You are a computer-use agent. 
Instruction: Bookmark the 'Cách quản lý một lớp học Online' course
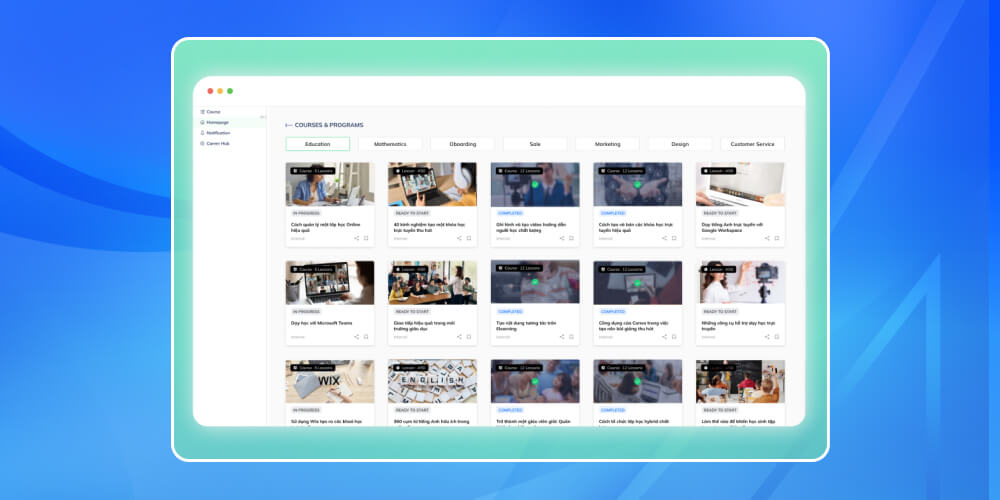coord(367,238)
